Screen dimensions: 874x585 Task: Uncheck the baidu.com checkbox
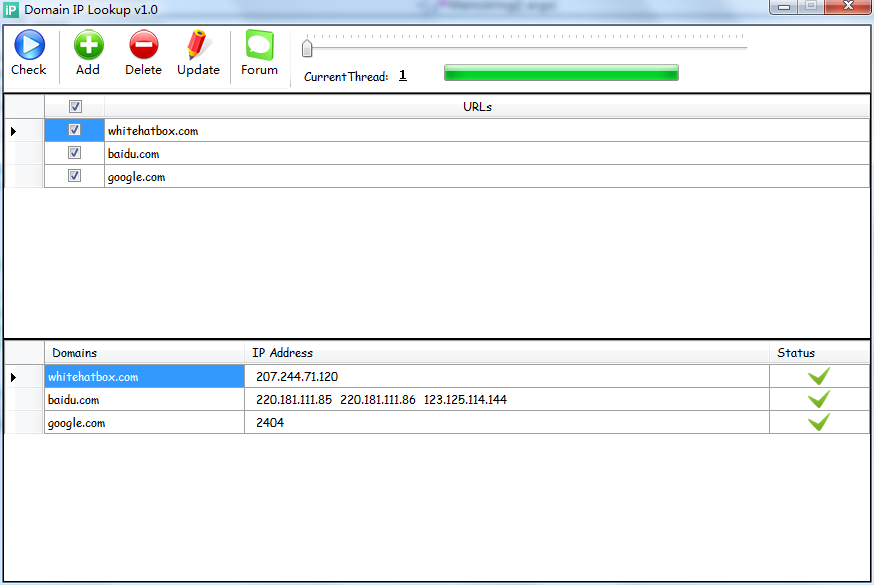[x=75, y=154]
